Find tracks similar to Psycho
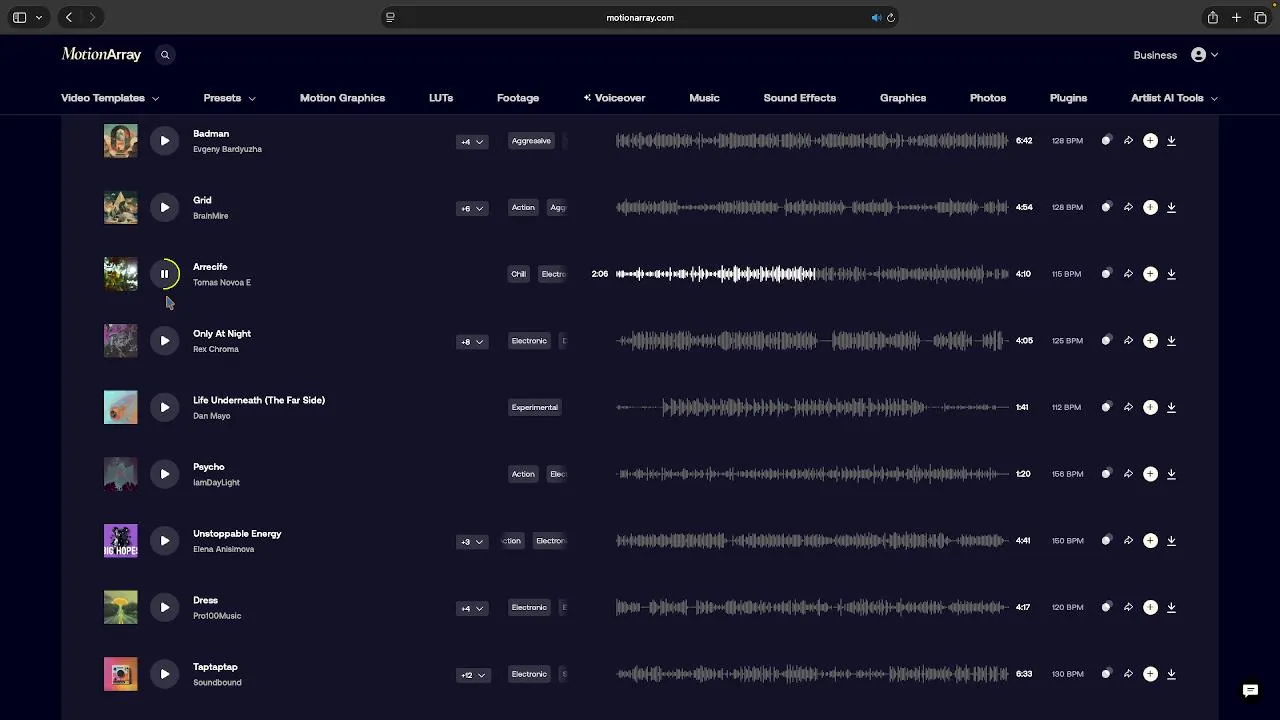The width and height of the screenshot is (1280, 720). coord(1106,474)
